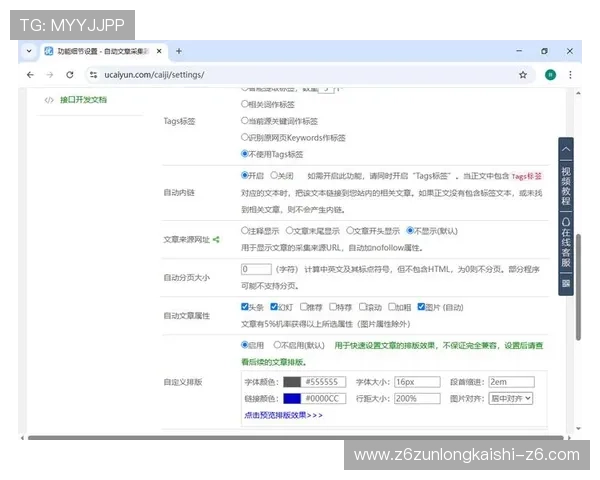Open 点击预览排版效果>>> link

click(x=284, y=415)
